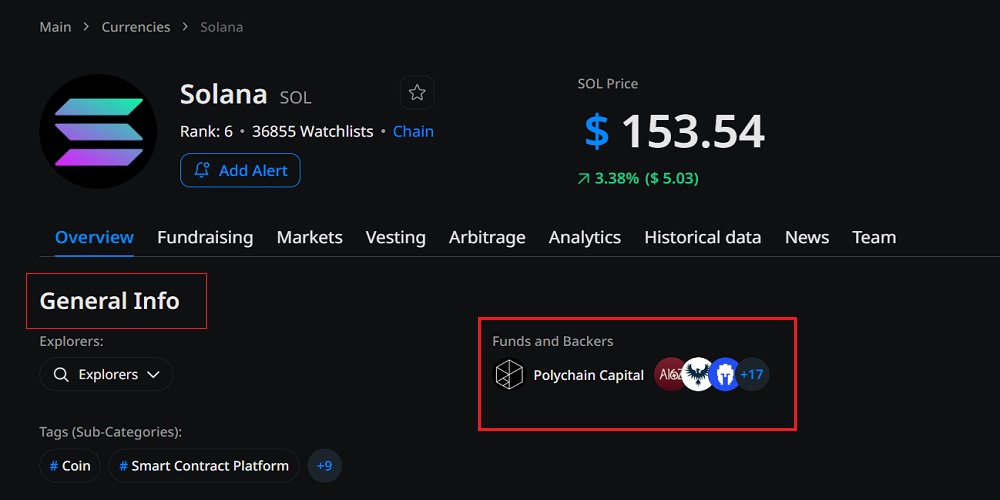Toggle the star watchlist icon
The height and width of the screenshot is (500, 1000).
417,93
